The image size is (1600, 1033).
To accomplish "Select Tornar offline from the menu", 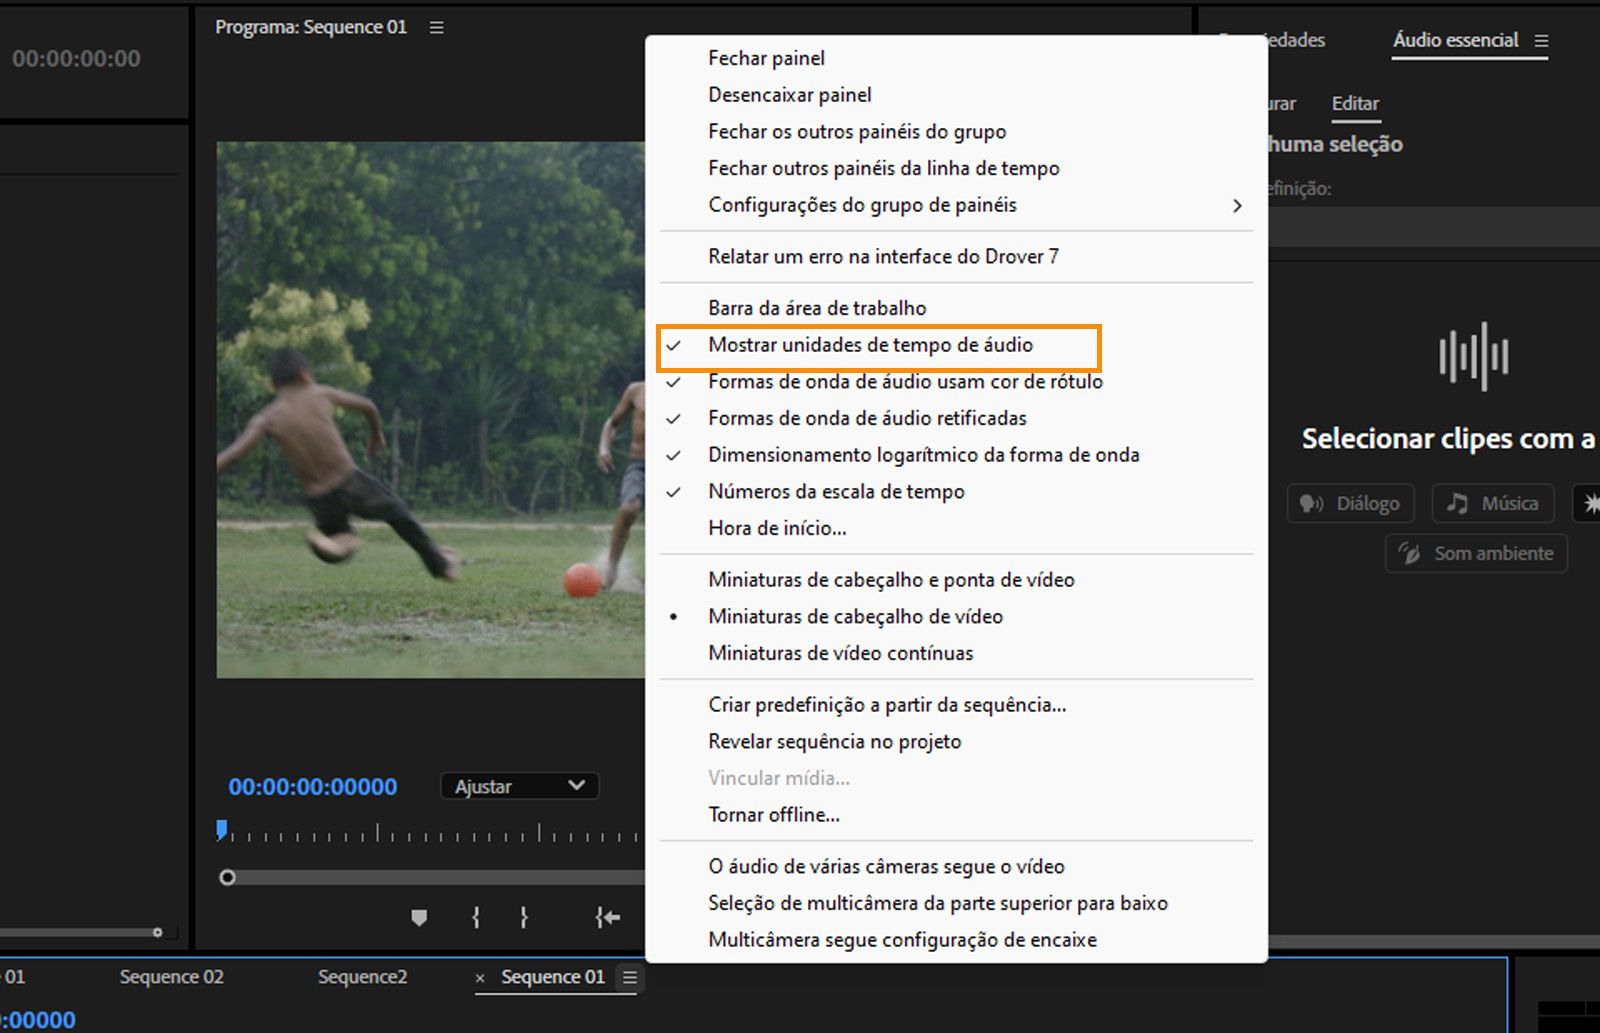I will coord(774,814).
